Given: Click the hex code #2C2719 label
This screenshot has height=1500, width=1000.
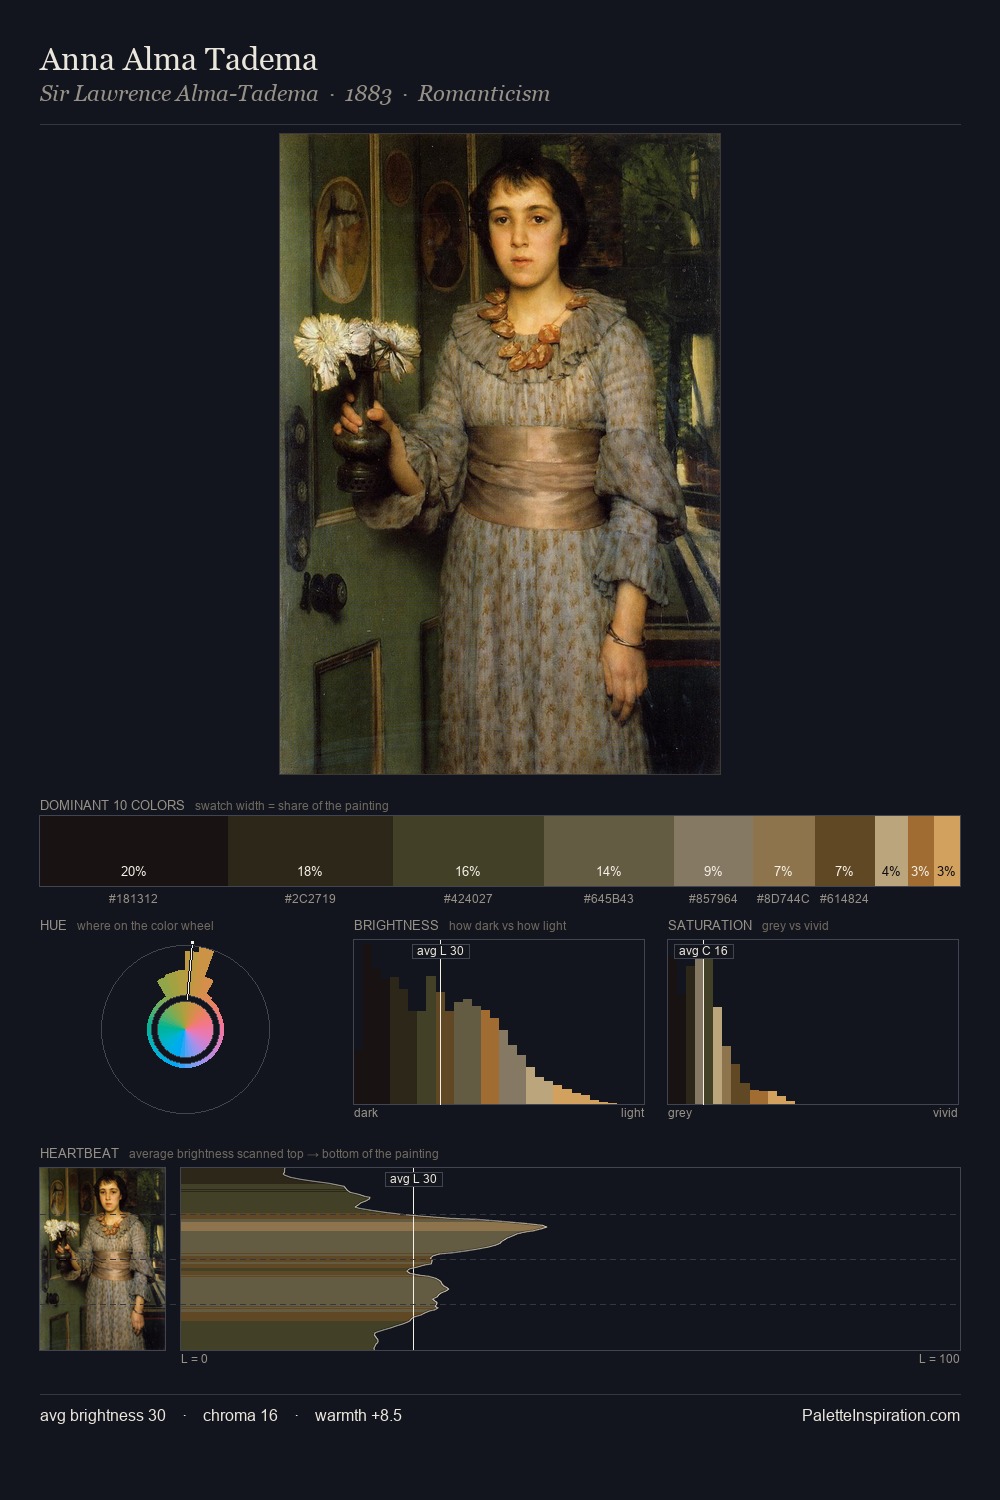Looking at the screenshot, I should point(310,899).
